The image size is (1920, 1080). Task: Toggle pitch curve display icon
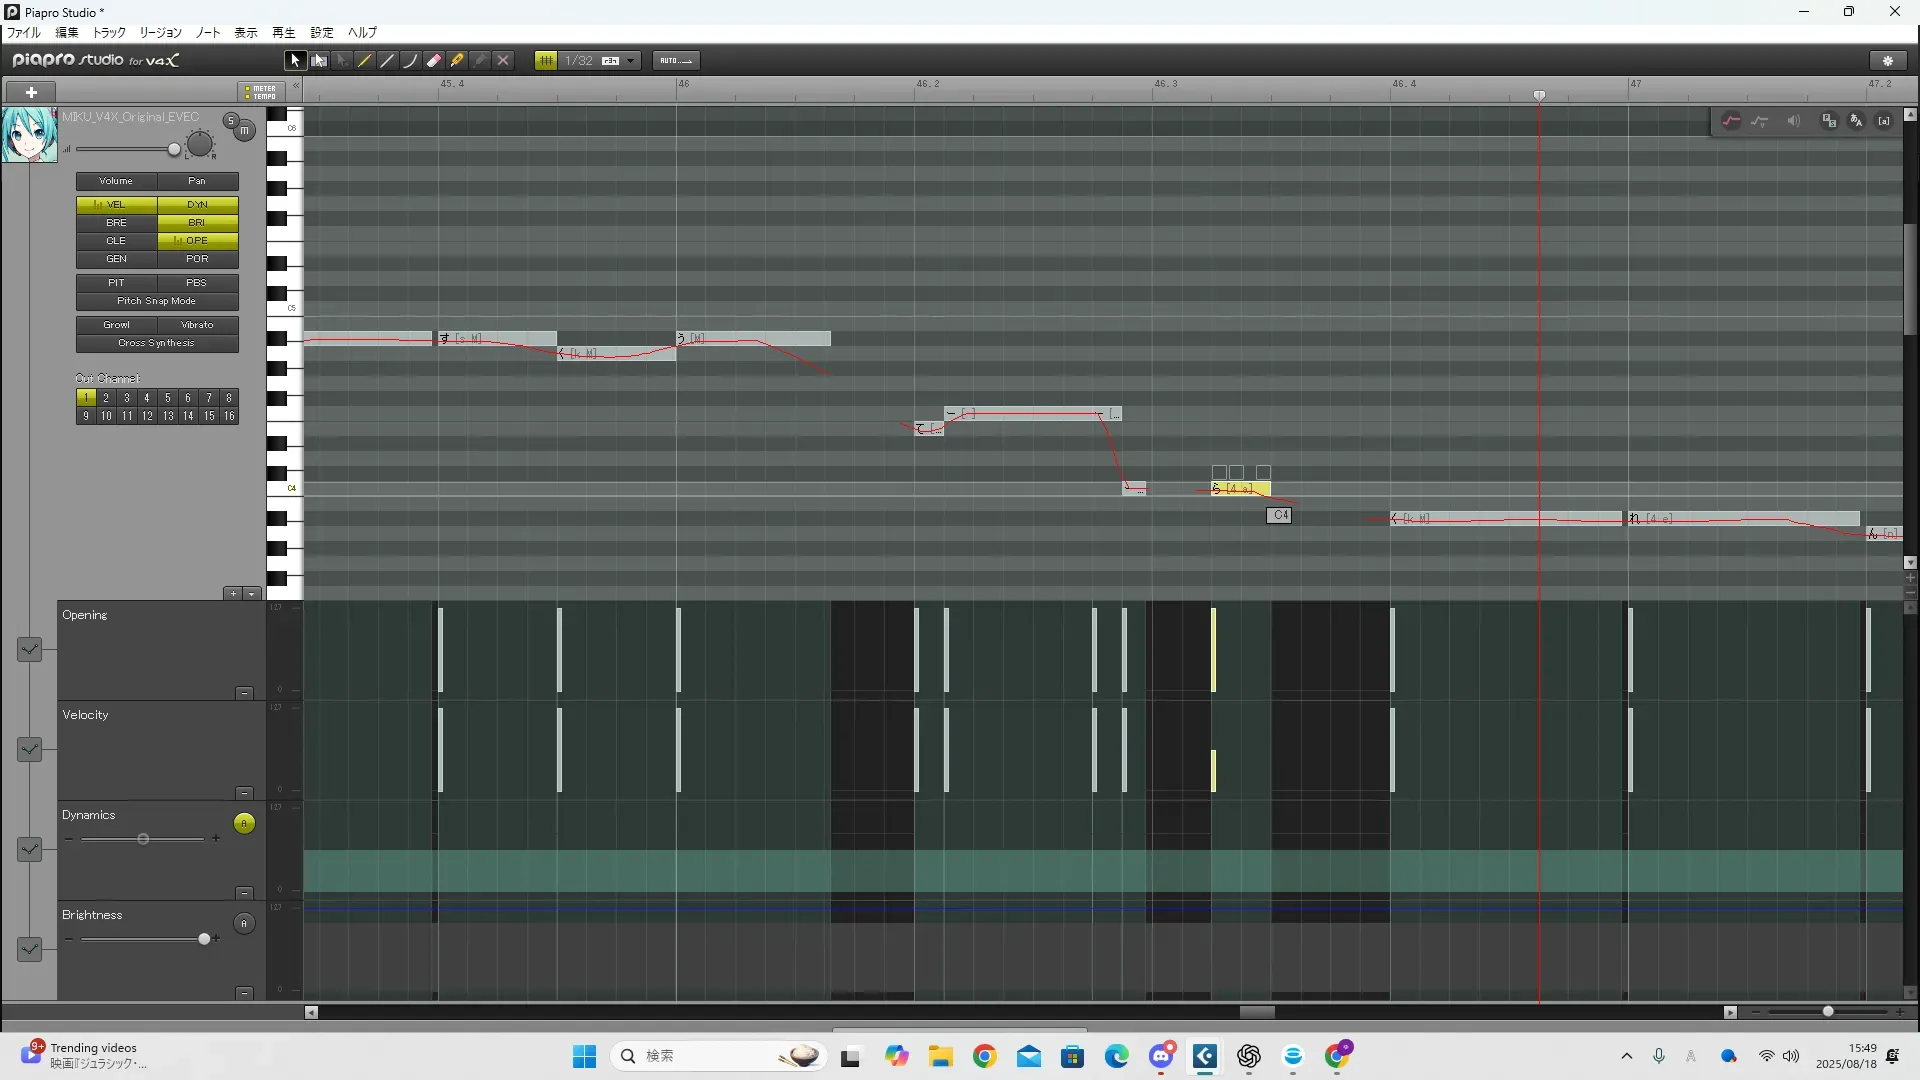1731,121
